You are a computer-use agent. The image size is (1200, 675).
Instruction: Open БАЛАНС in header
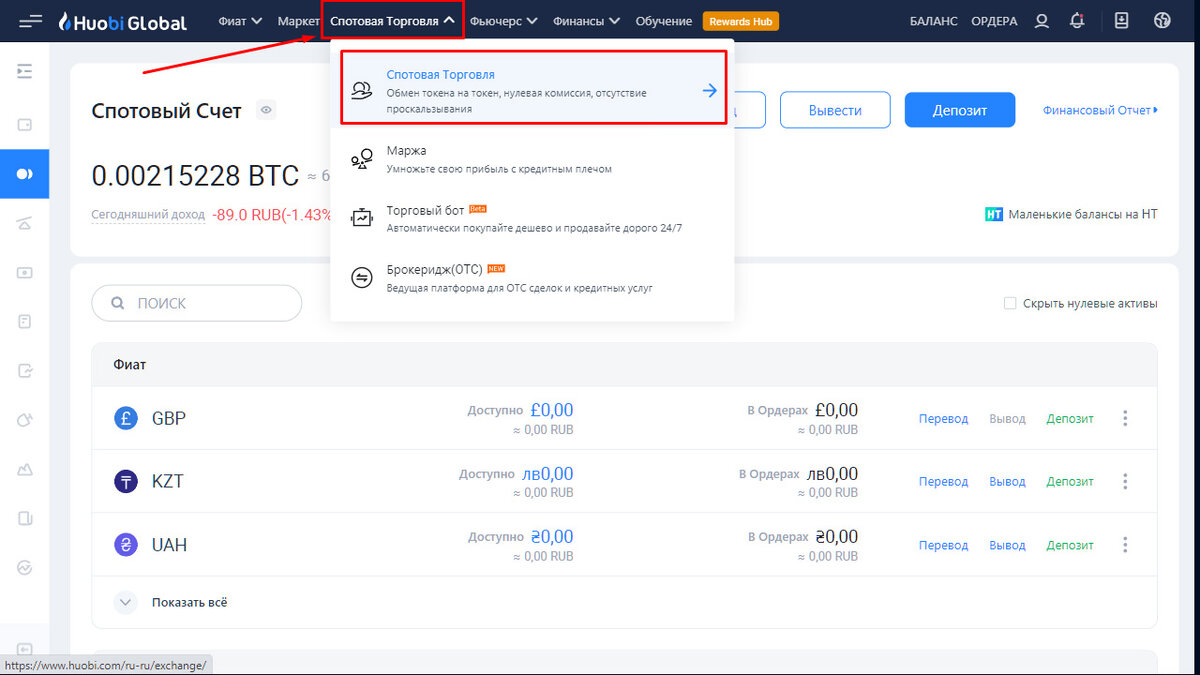[x=933, y=21]
